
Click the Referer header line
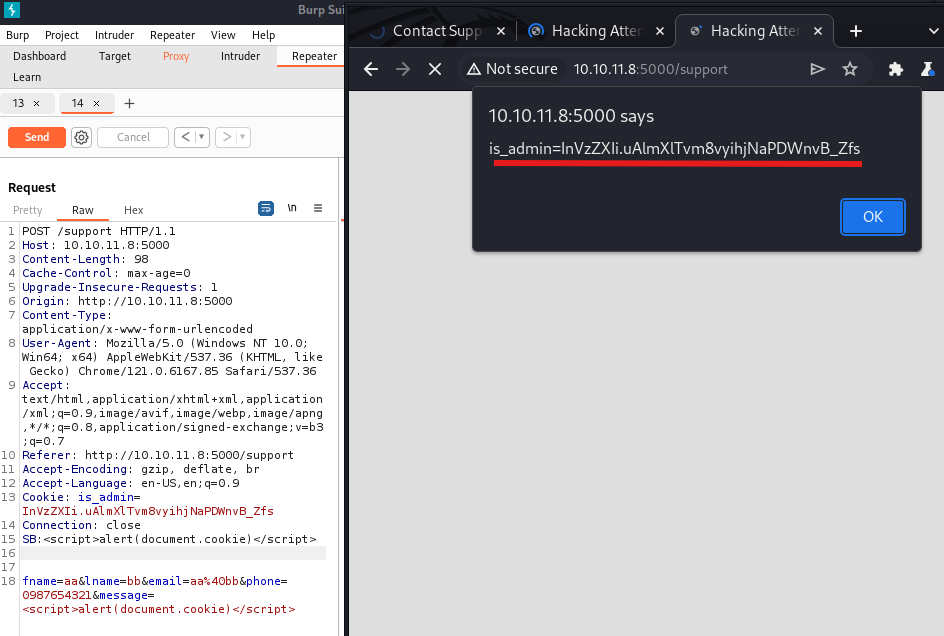(158, 455)
